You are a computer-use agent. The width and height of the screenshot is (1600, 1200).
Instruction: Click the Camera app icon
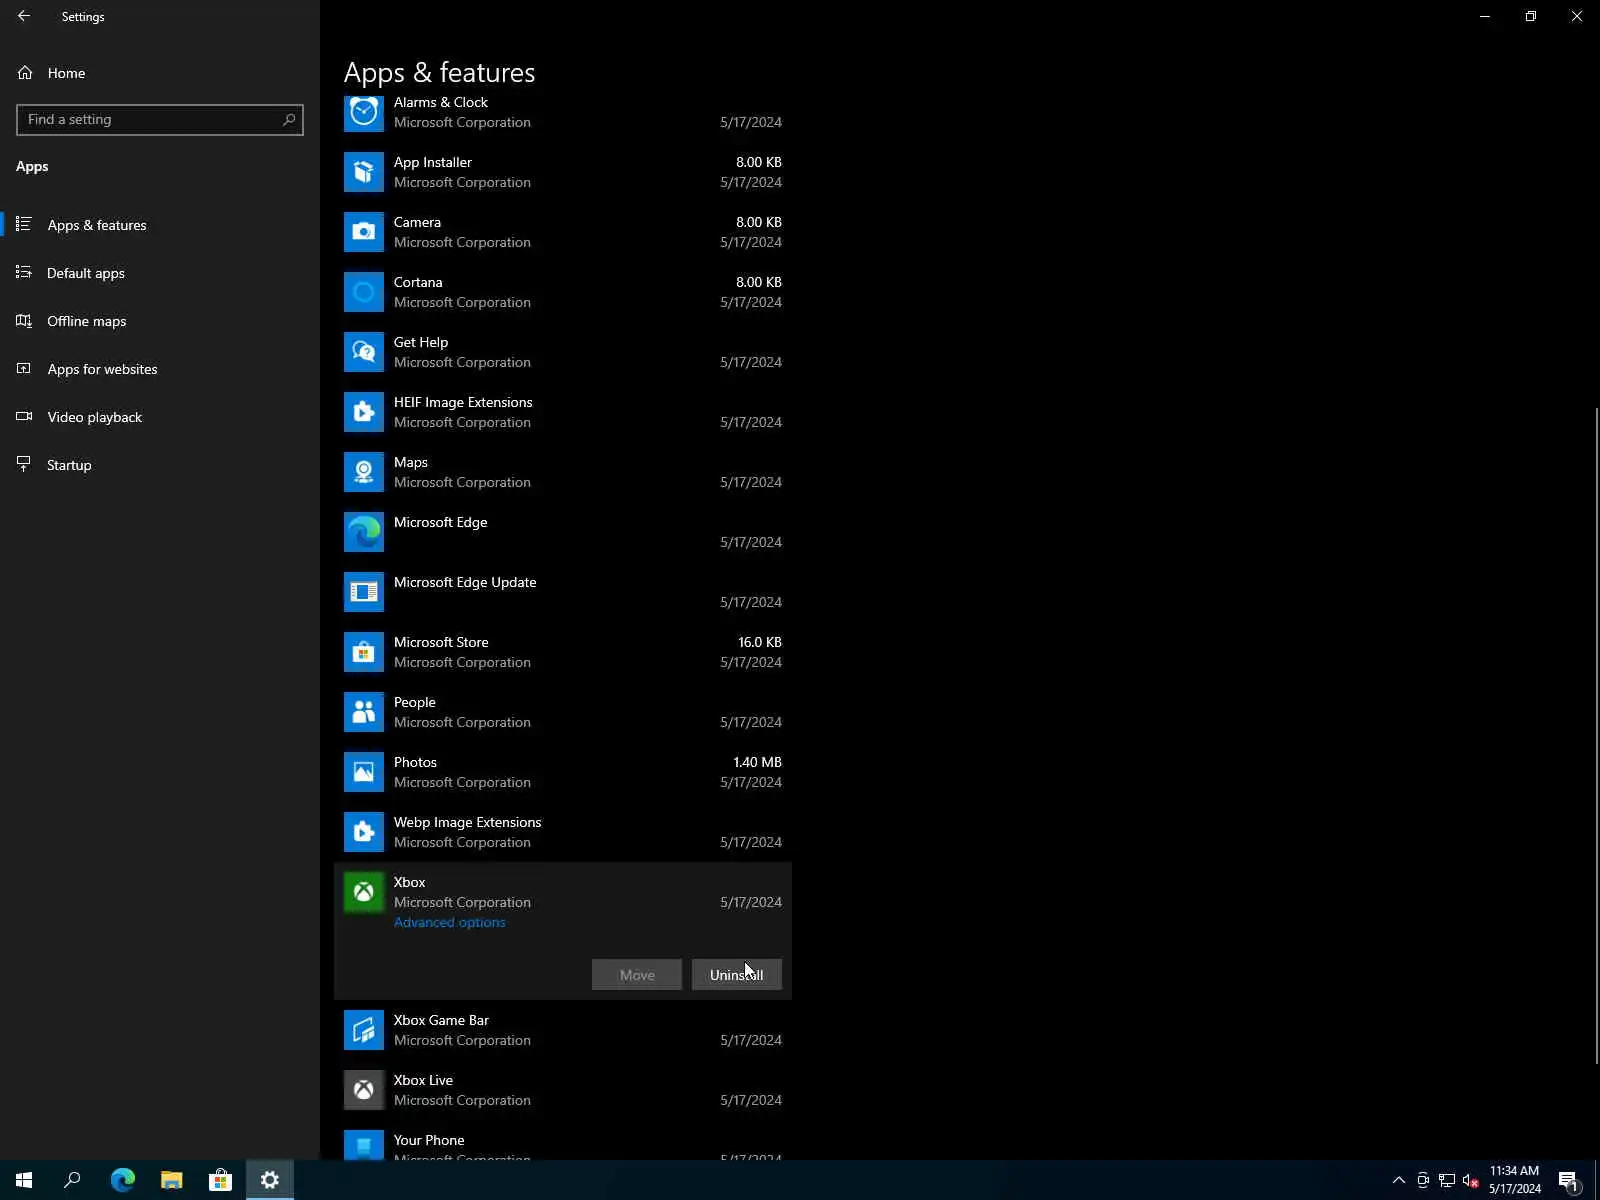pyautogui.click(x=364, y=232)
